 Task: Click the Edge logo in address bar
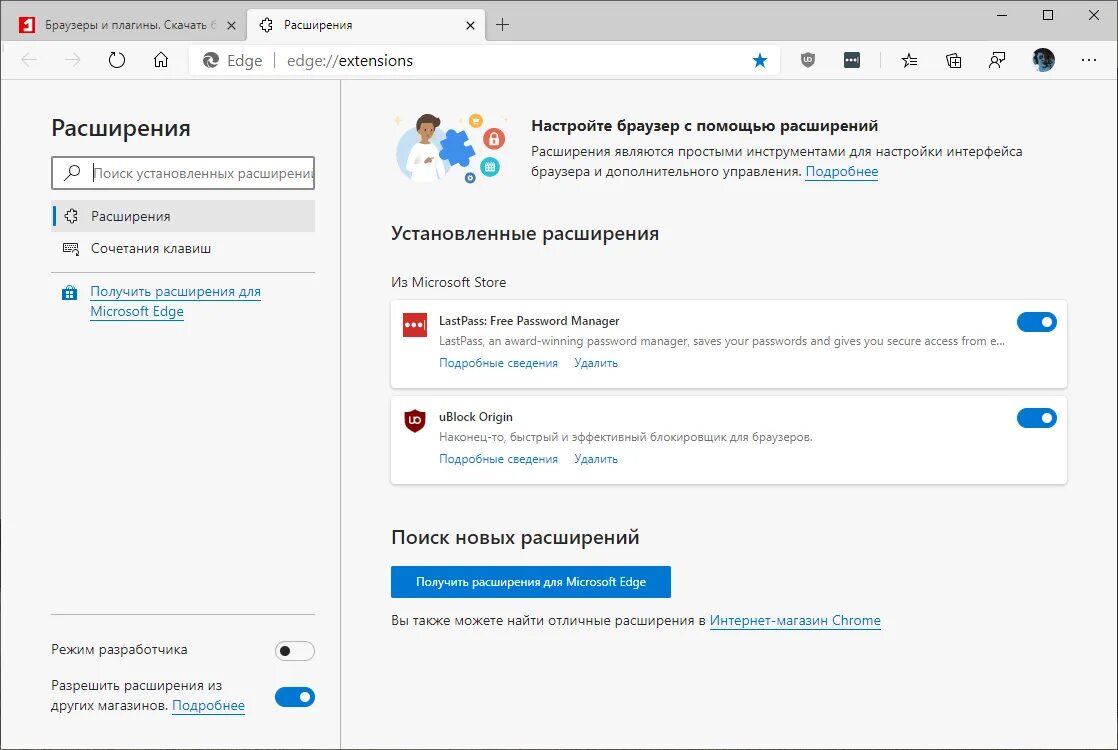pos(211,61)
